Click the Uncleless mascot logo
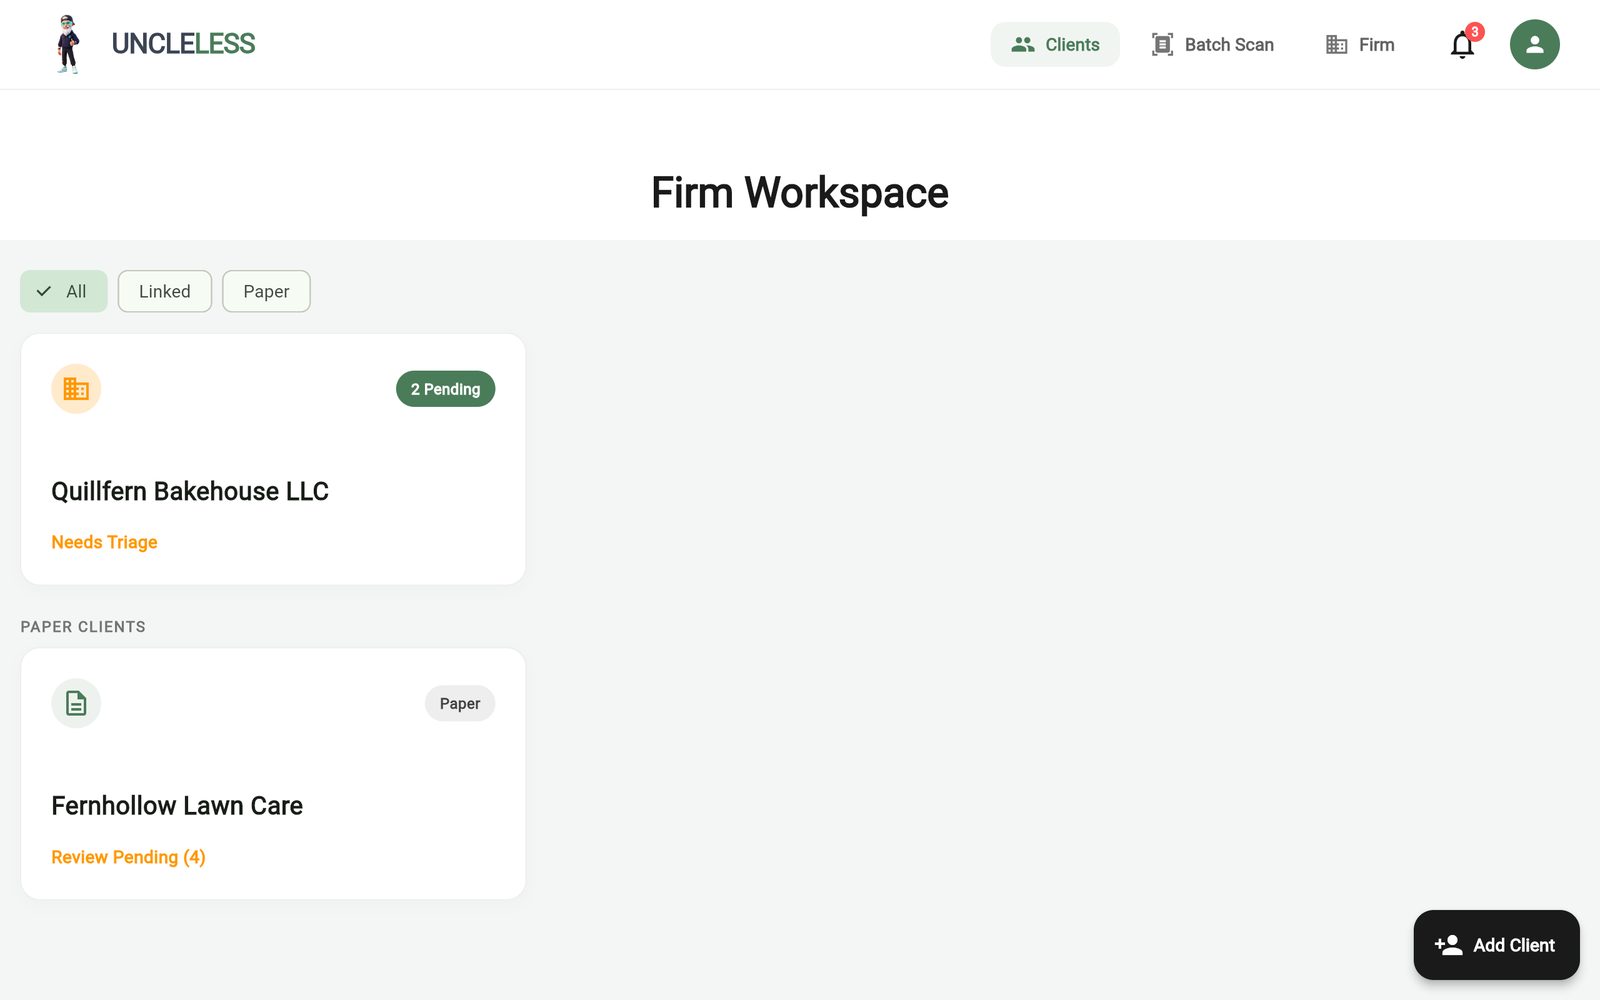 tap(67, 44)
